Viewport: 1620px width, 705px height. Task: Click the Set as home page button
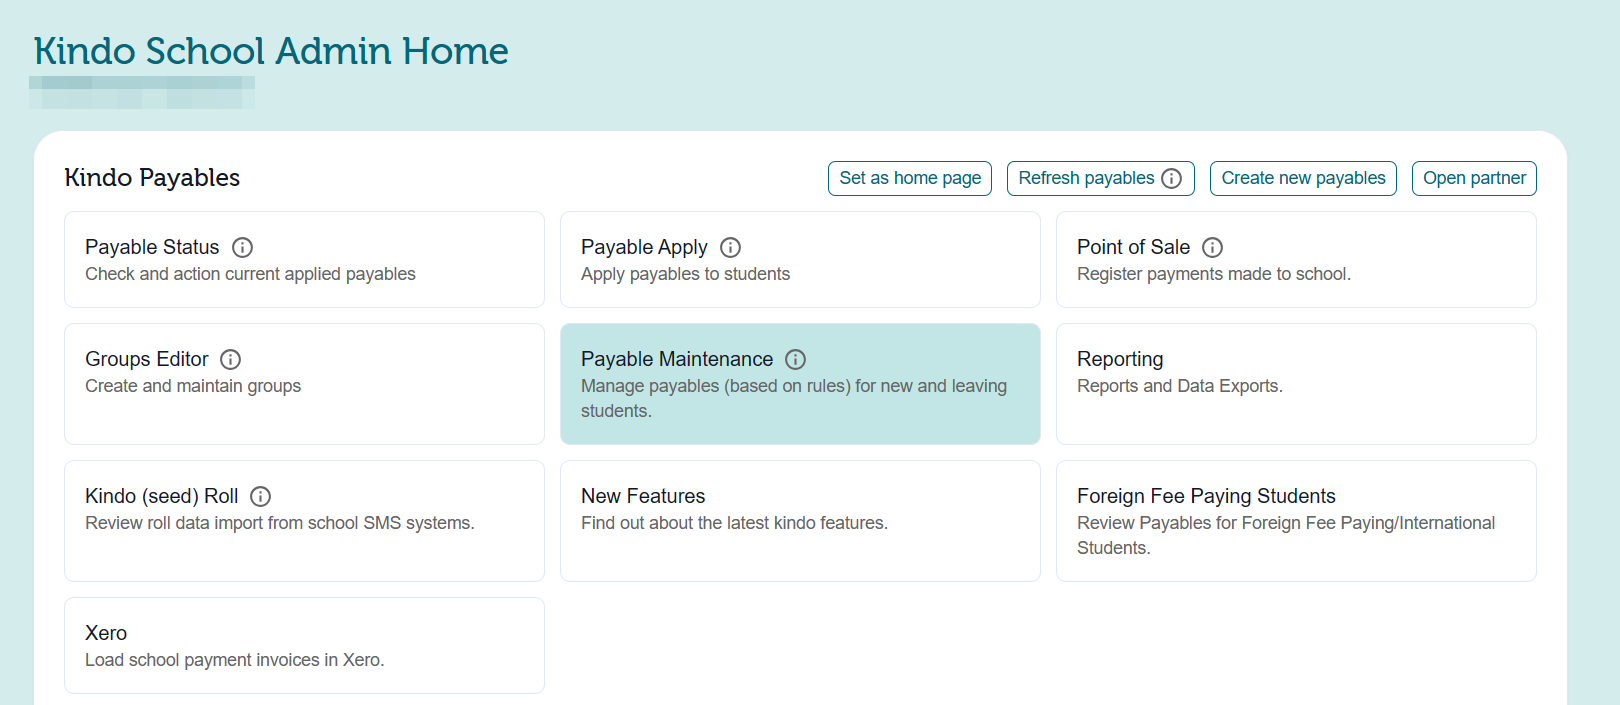tap(910, 178)
